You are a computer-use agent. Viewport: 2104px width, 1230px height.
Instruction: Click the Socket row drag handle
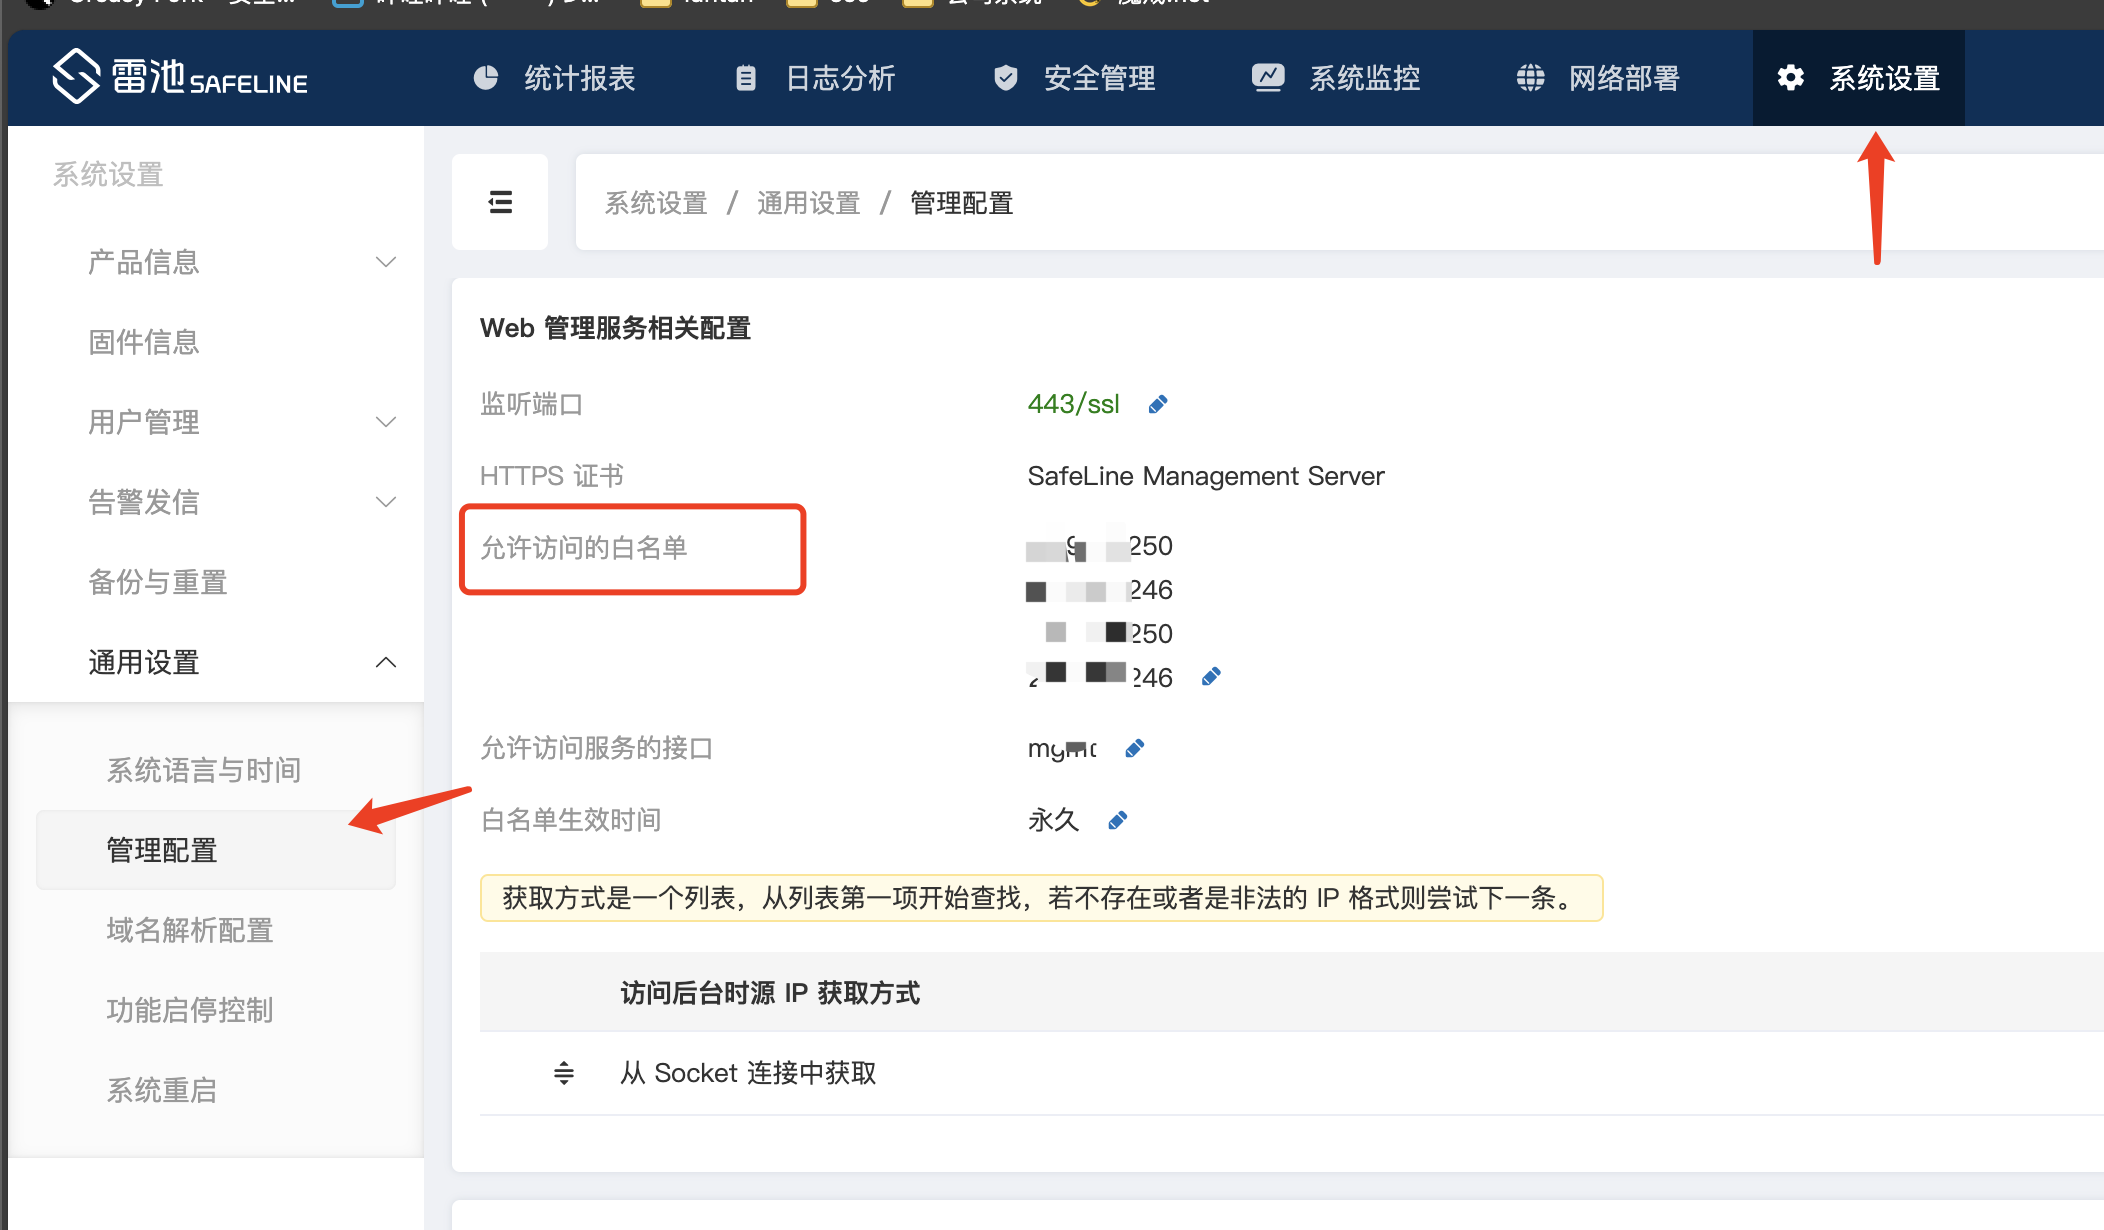click(x=564, y=1073)
